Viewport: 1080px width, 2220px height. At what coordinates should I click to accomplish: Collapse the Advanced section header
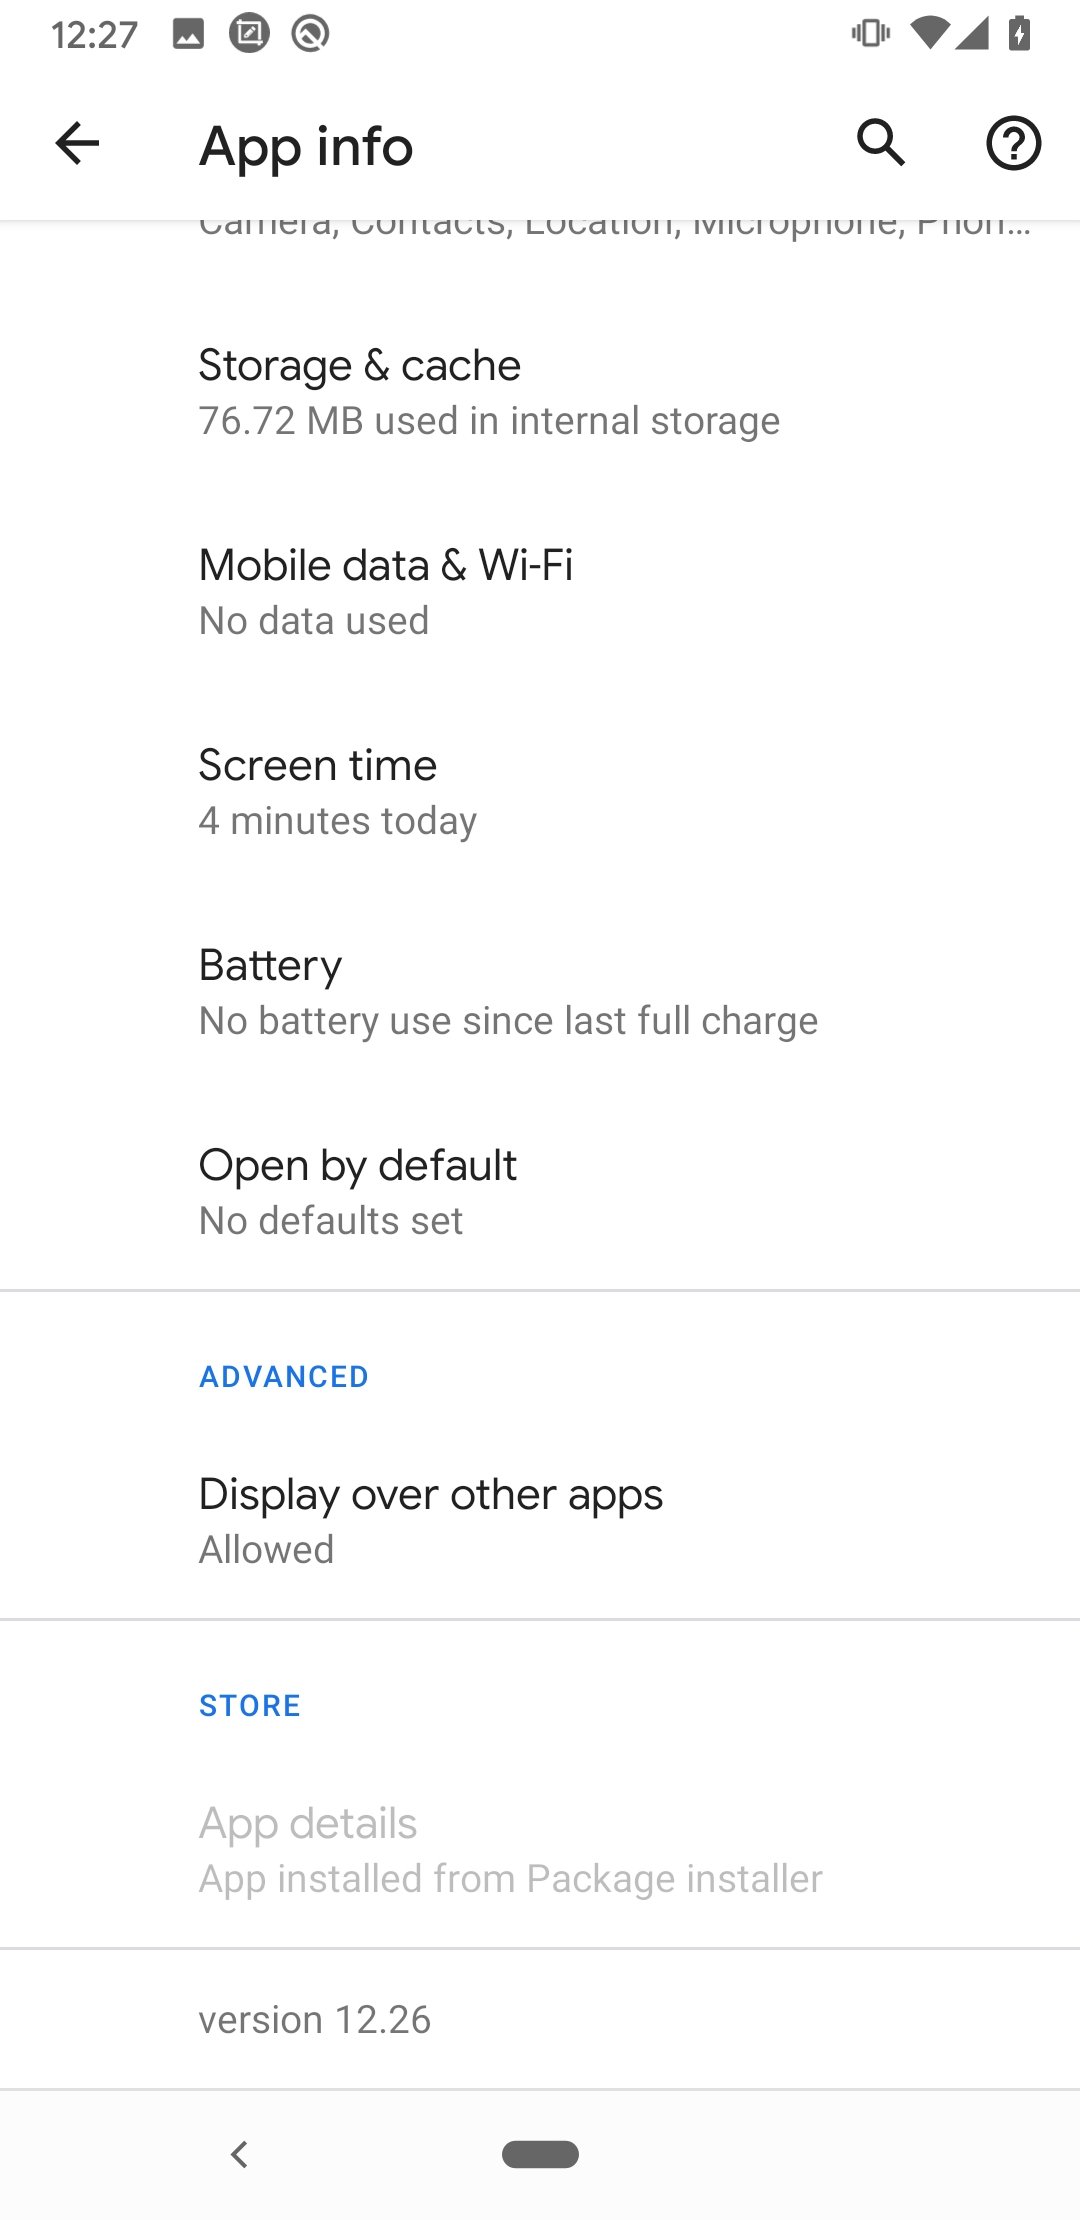click(x=284, y=1377)
